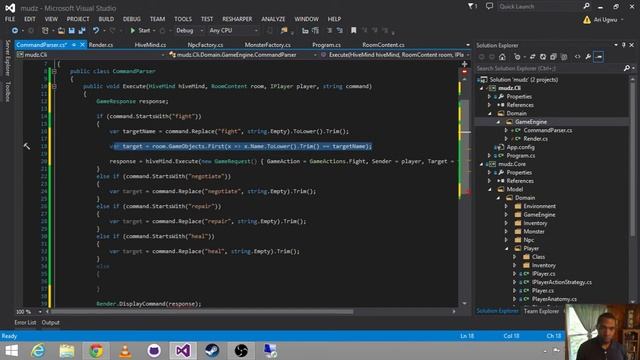The width and height of the screenshot is (640, 360).
Task: Click the green Start debugging button
Action: click(x=140, y=31)
